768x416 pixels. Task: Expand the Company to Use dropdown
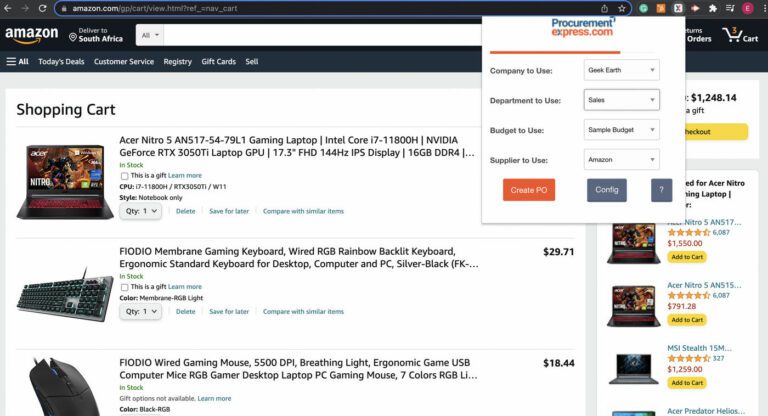[x=621, y=70]
